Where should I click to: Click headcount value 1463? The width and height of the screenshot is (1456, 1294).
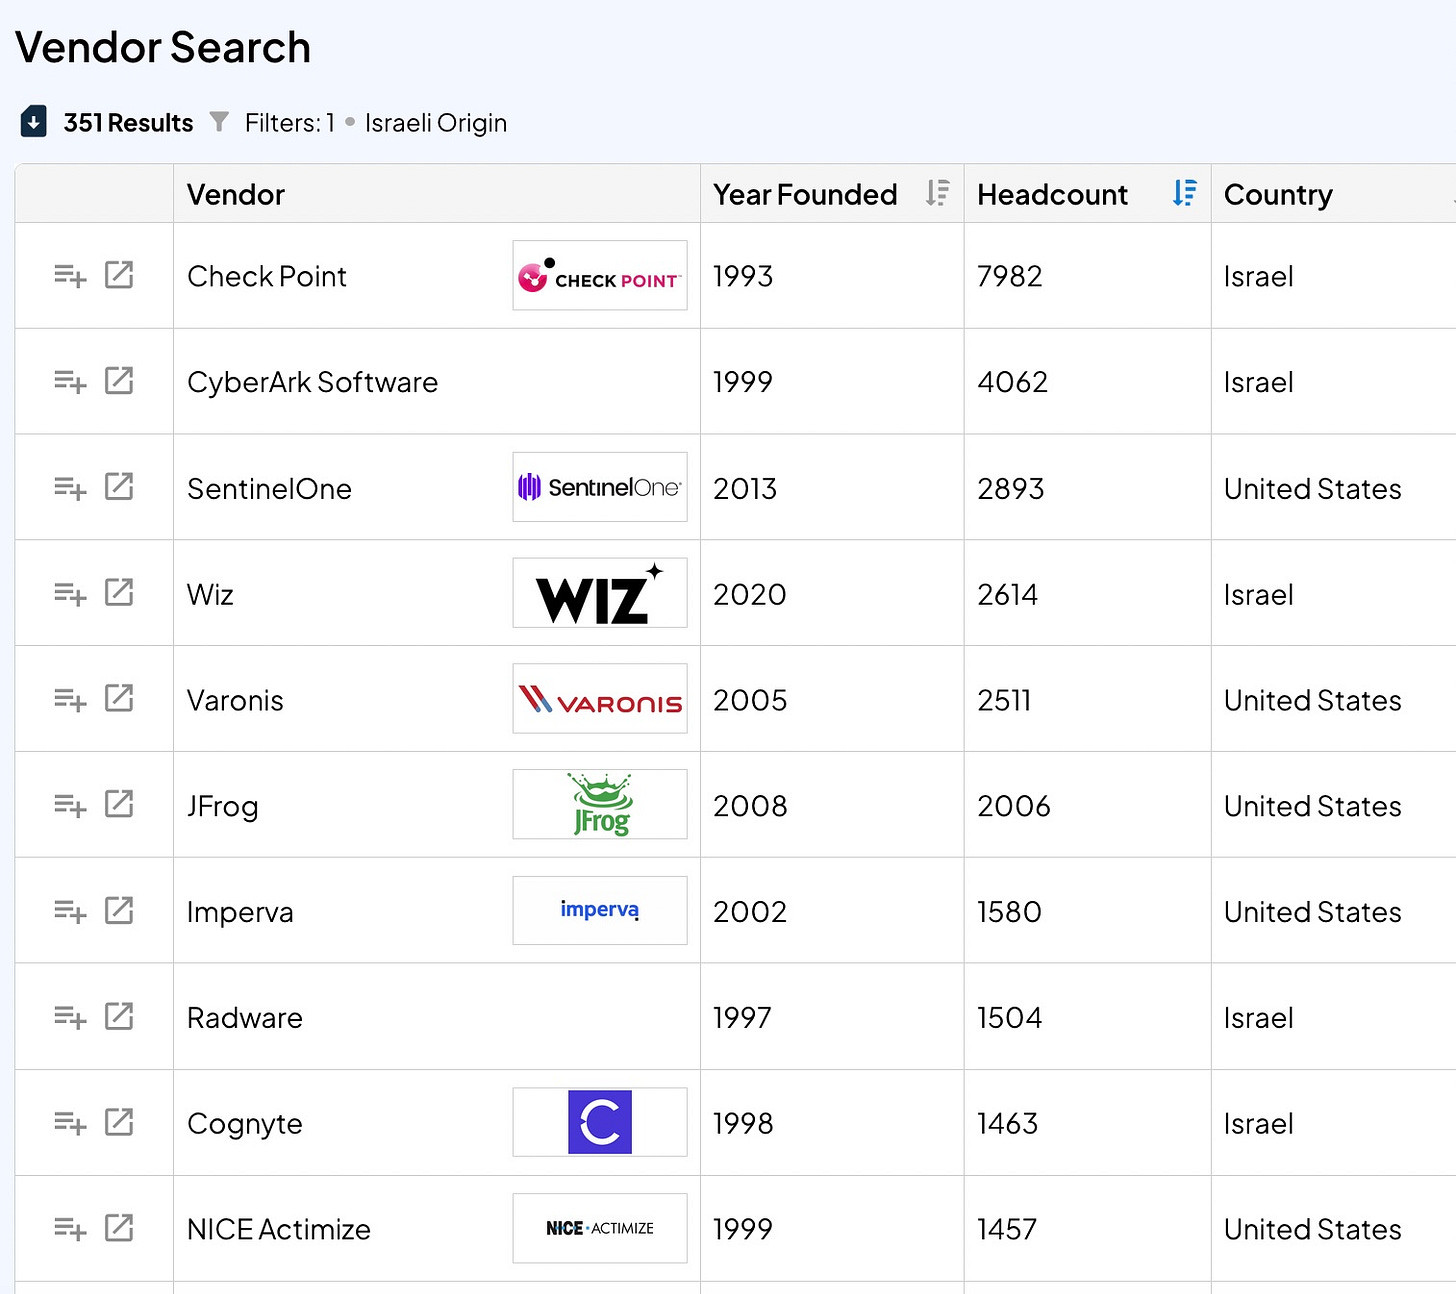click(x=1007, y=1123)
